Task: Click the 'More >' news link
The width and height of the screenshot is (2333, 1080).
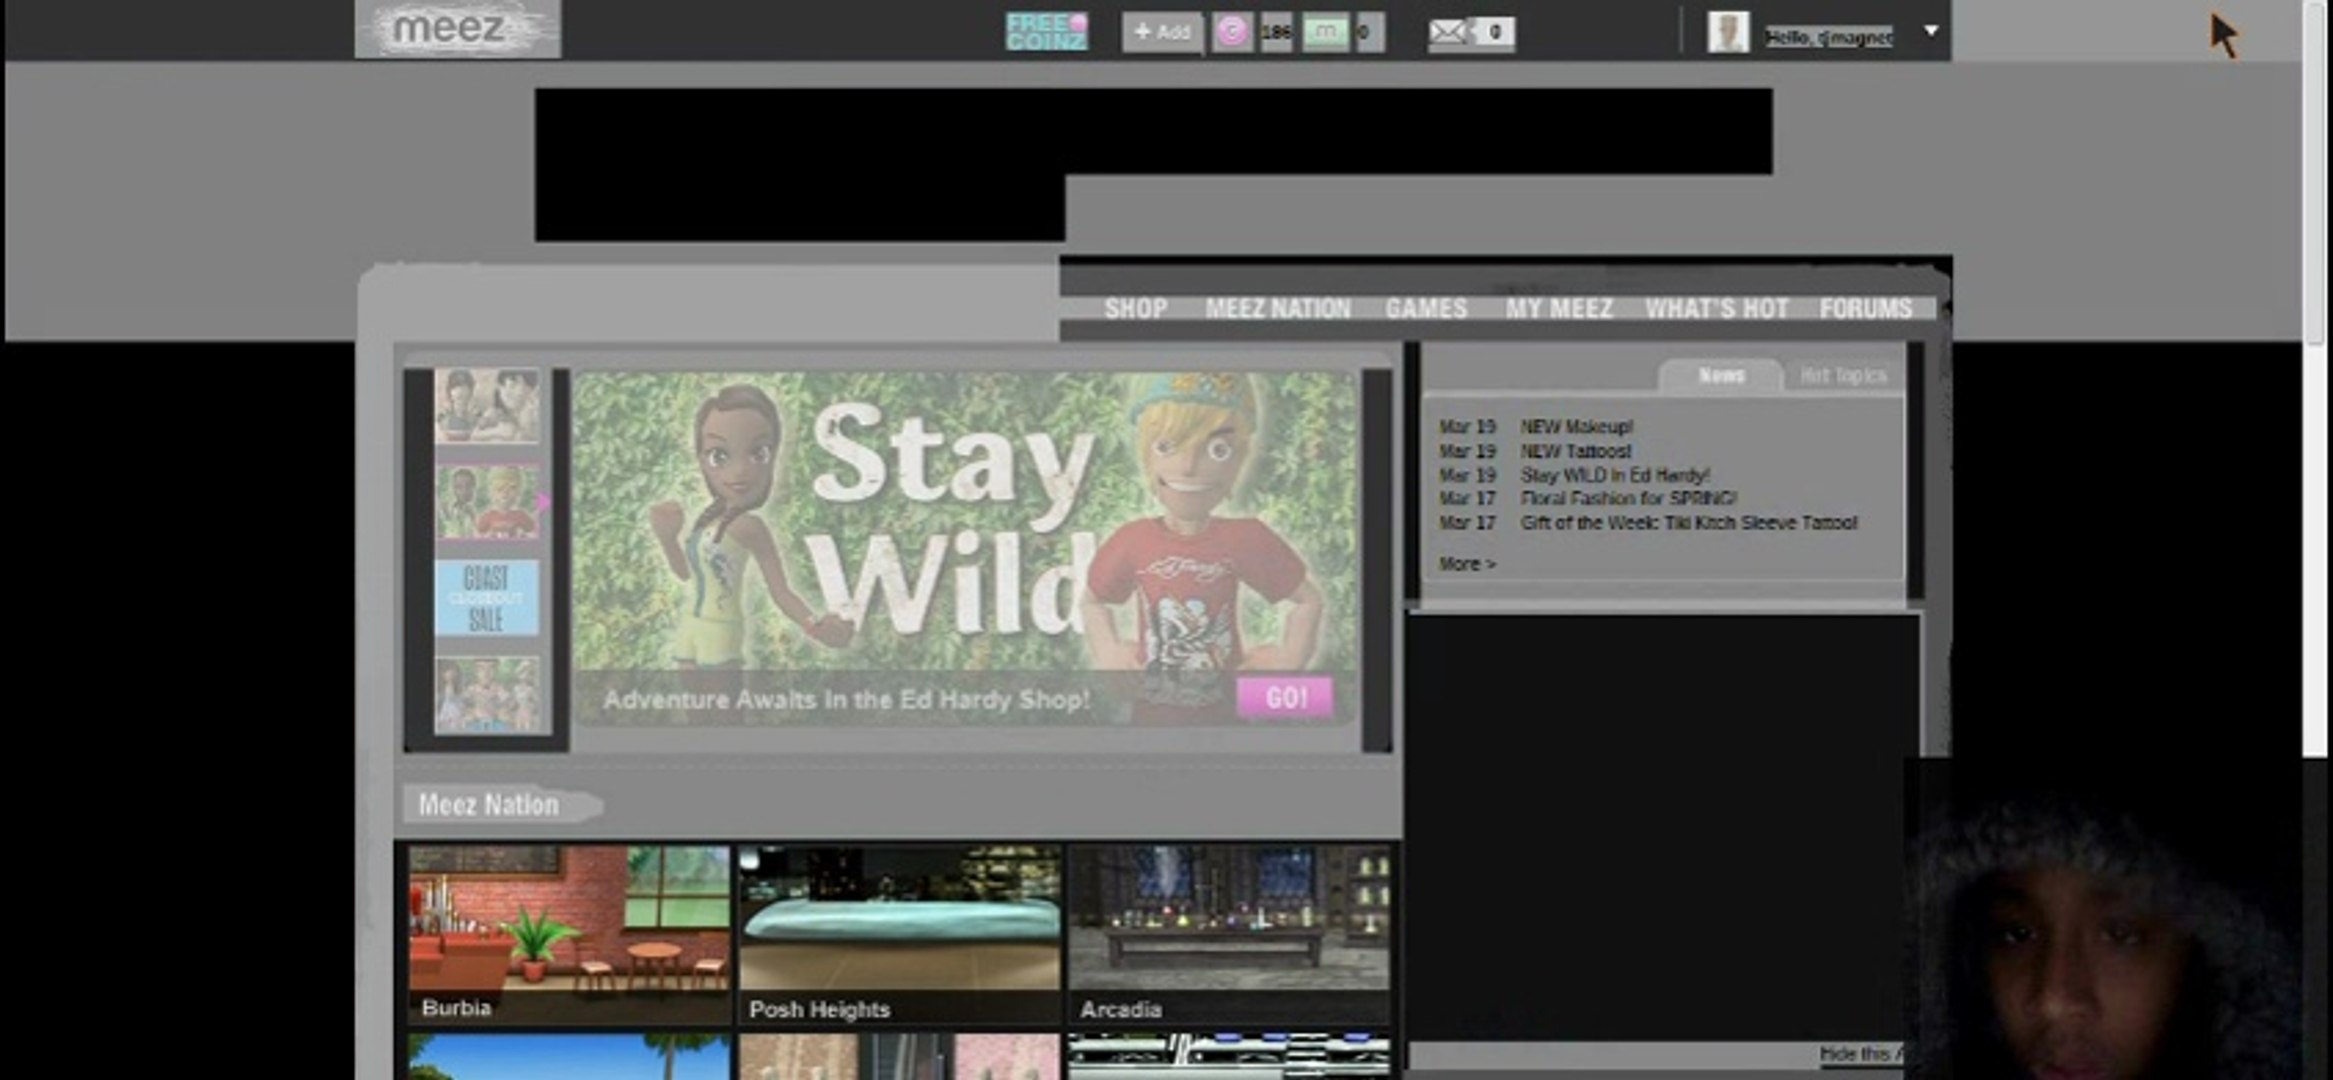Action: (1467, 564)
